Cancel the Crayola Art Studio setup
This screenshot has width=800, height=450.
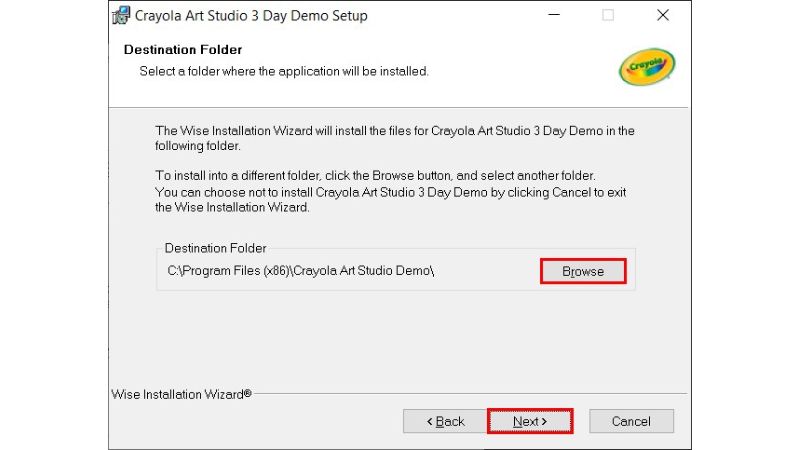click(631, 421)
